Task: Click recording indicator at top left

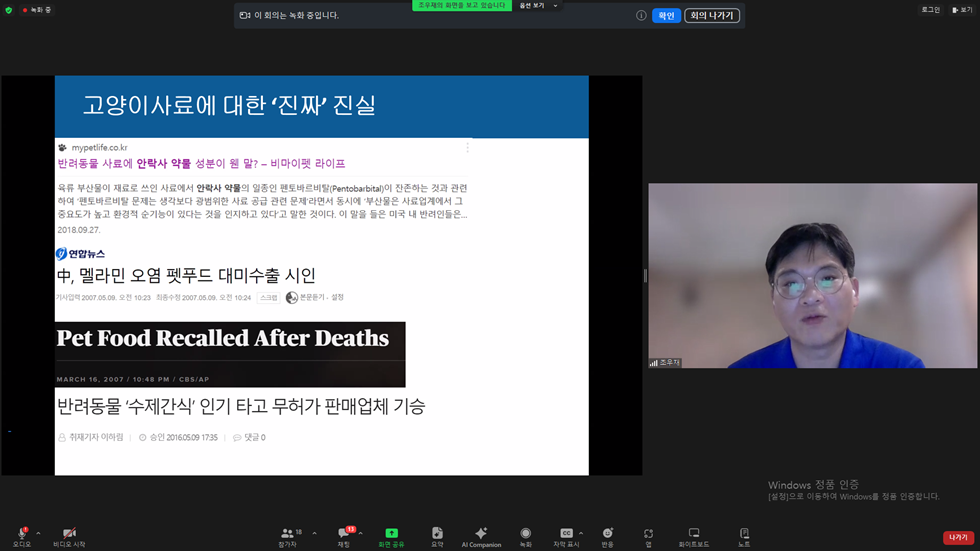Action: (x=37, y=10)
